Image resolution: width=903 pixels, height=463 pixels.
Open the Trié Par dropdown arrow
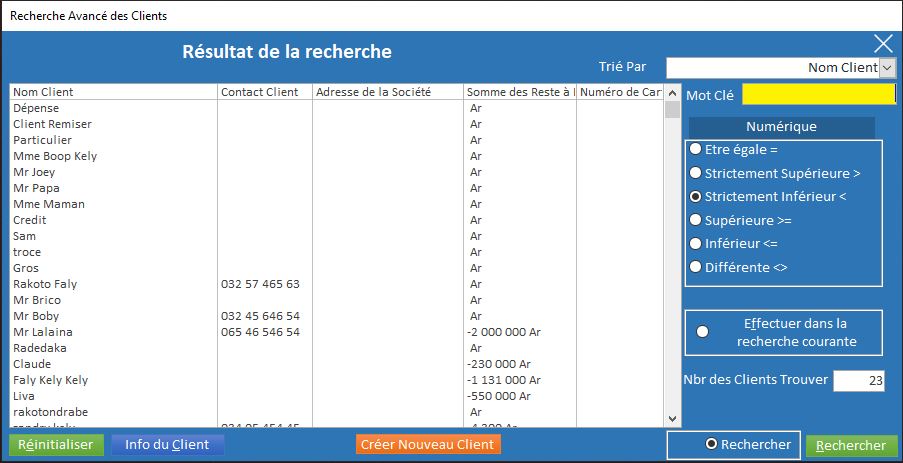pyautogui.click(x=887, y=67)
